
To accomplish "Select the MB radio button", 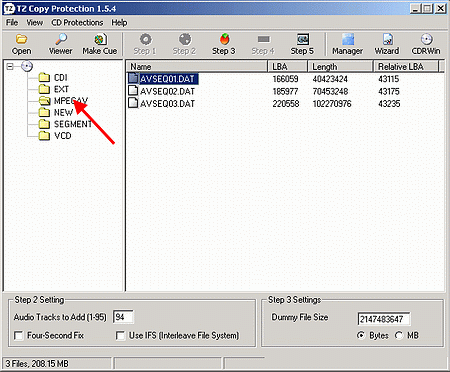I will [399, 335].
